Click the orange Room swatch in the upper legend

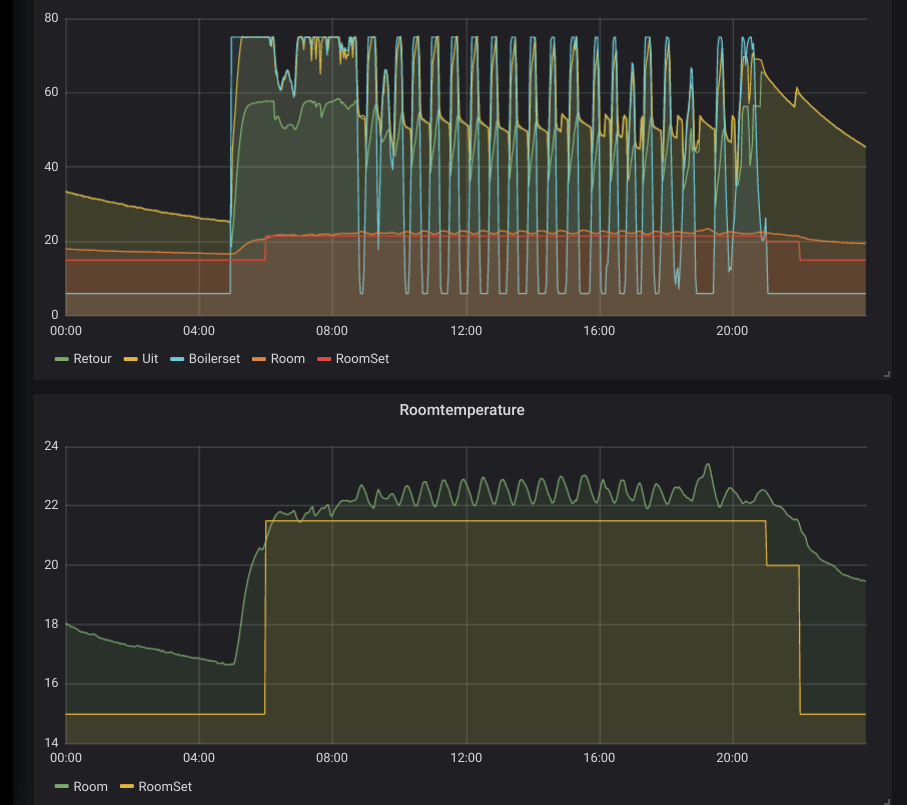tap(259, 359)
